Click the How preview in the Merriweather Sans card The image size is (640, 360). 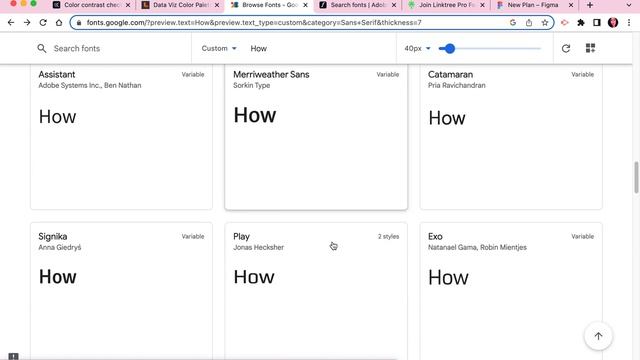pyautogui.click(x=255, y=116)
